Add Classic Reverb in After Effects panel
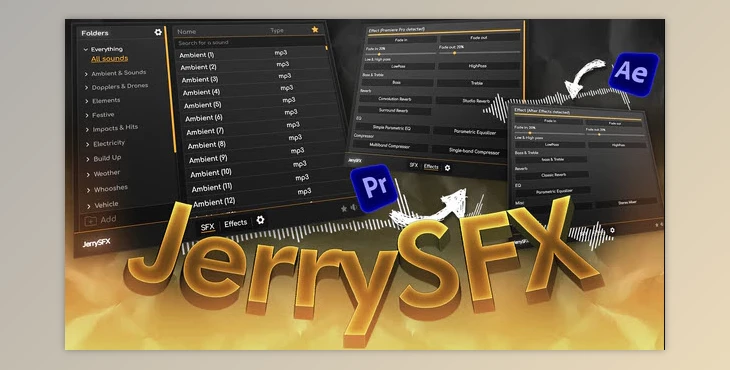This screenshot has height=370, width=730. pyautogui.click(x=553, y=175)
